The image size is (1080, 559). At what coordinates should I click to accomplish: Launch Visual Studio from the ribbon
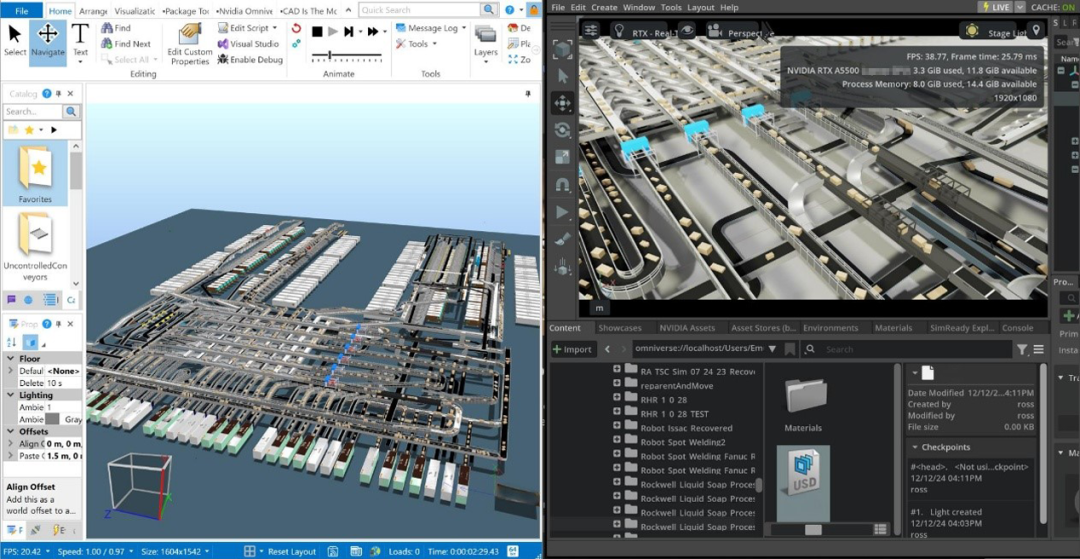point(248,43)
